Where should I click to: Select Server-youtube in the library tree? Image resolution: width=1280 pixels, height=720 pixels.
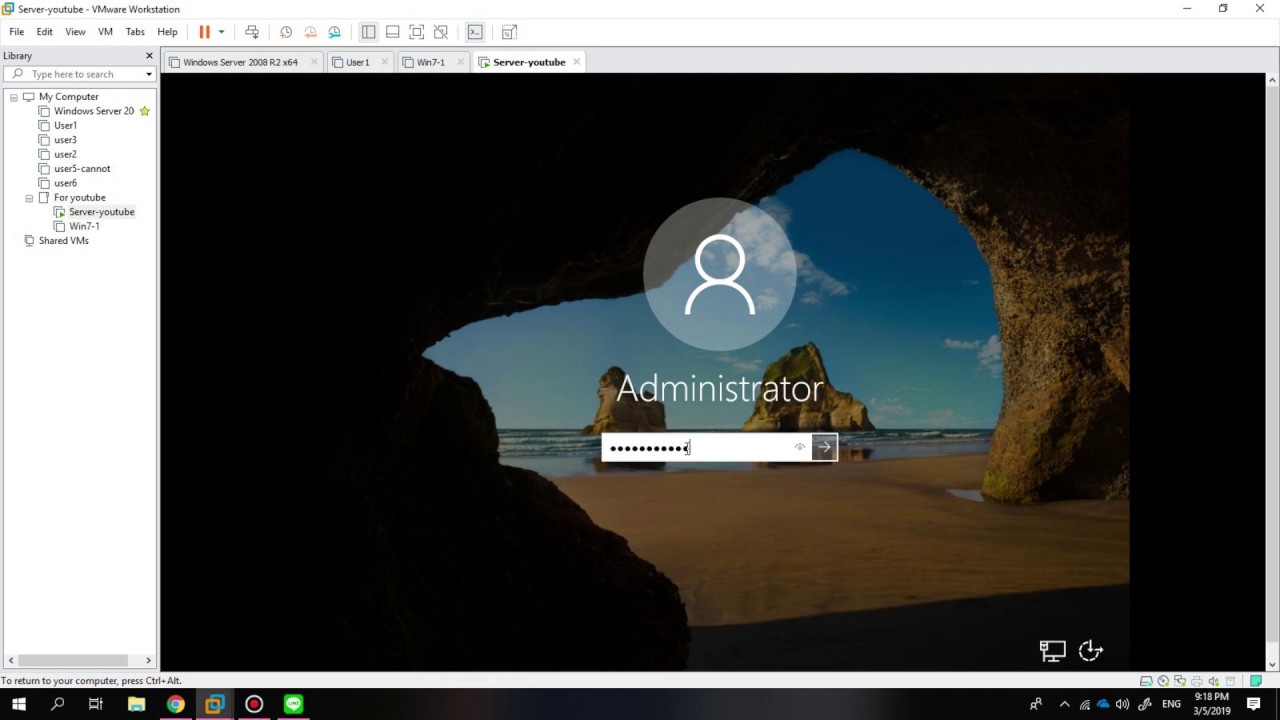point(101,212)
